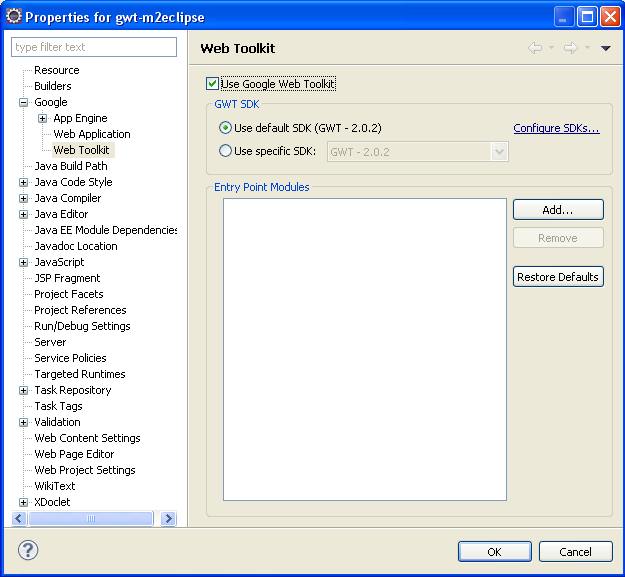Screen dimensions: 625x577
Task: Open Project References page
Action: 80,310
